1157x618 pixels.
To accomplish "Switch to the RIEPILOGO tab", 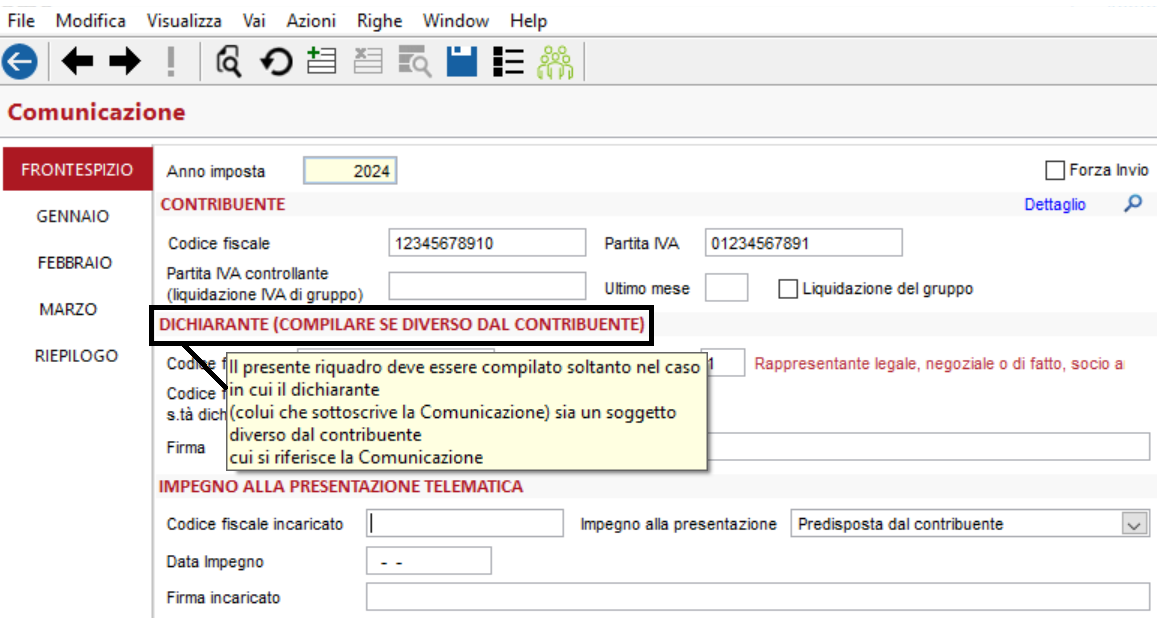I will [76, 355].
